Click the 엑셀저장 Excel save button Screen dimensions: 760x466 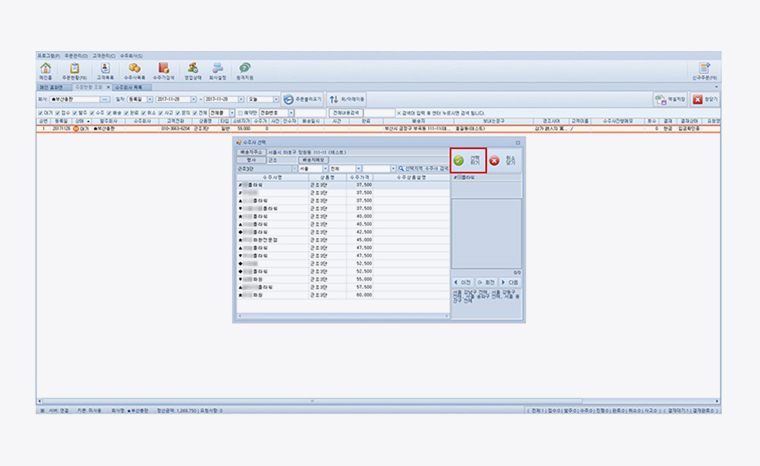coord(668,99)
